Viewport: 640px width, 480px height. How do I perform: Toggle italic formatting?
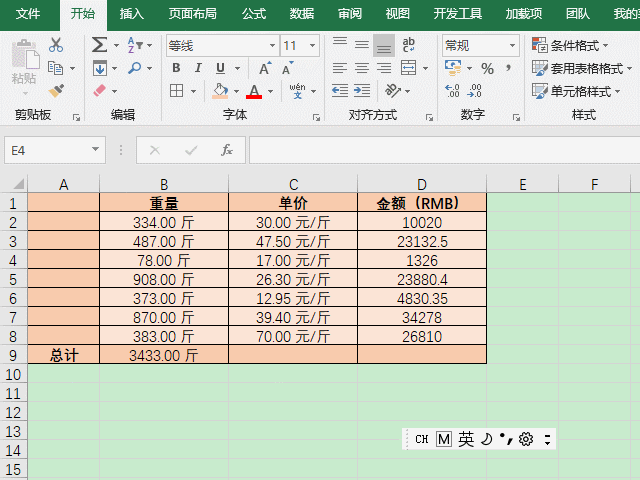pos(198,68)
